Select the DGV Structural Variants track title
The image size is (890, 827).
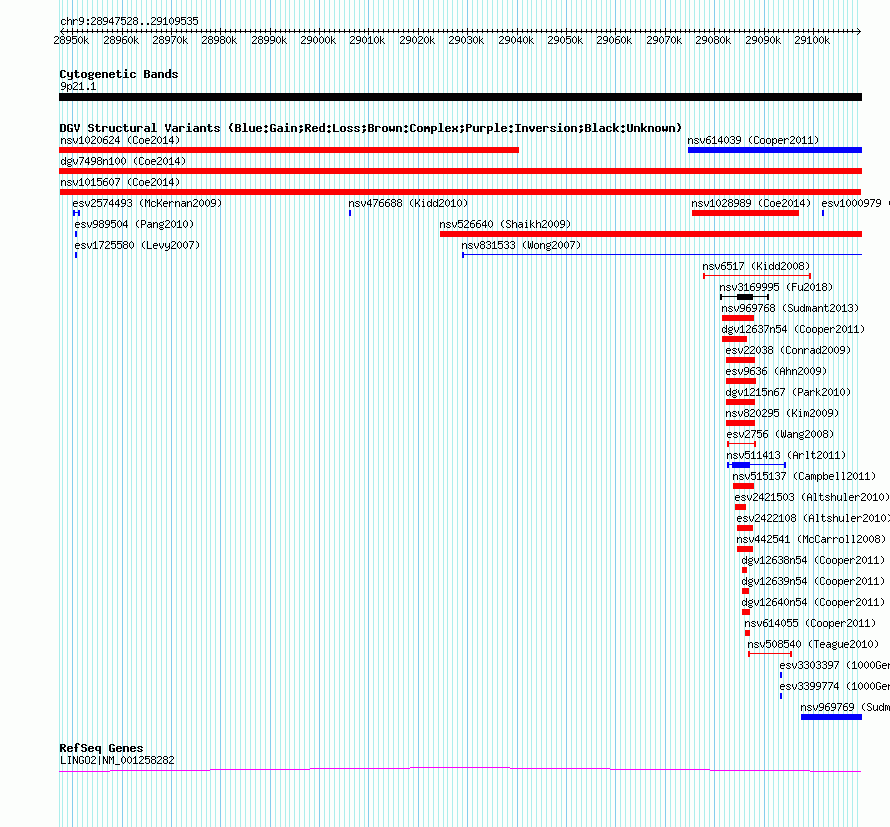coord(370,128)
